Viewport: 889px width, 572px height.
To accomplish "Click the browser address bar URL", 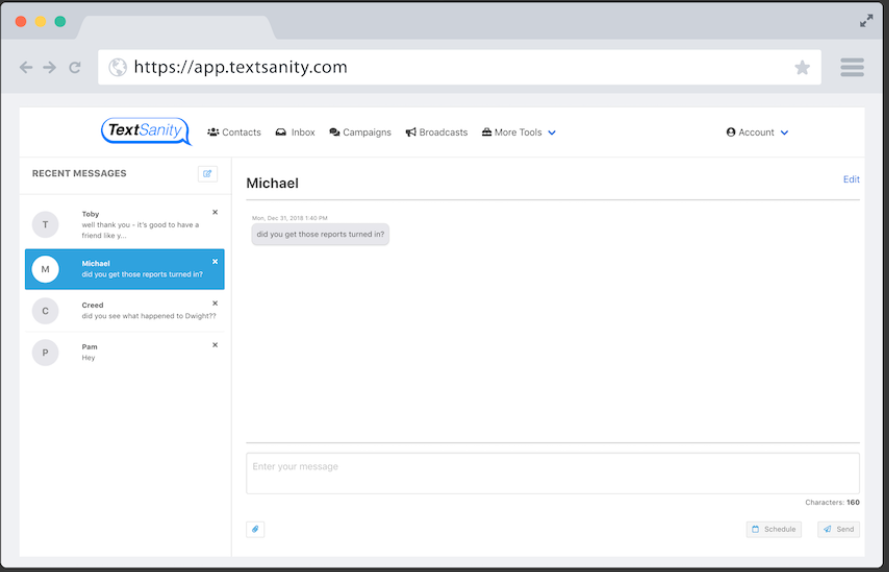I will click(x=240, y=67).
